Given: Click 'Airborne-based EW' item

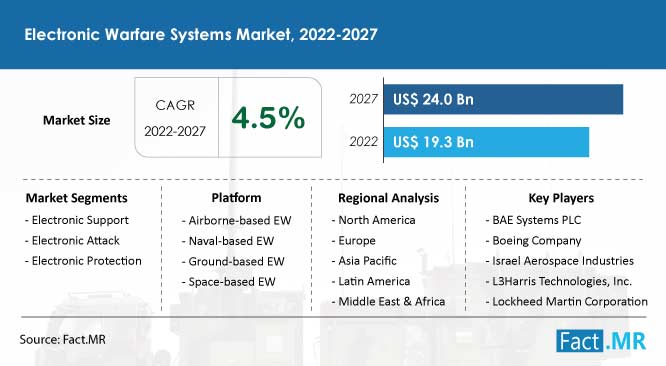Looking at the screenshot, I should point(240,220).
